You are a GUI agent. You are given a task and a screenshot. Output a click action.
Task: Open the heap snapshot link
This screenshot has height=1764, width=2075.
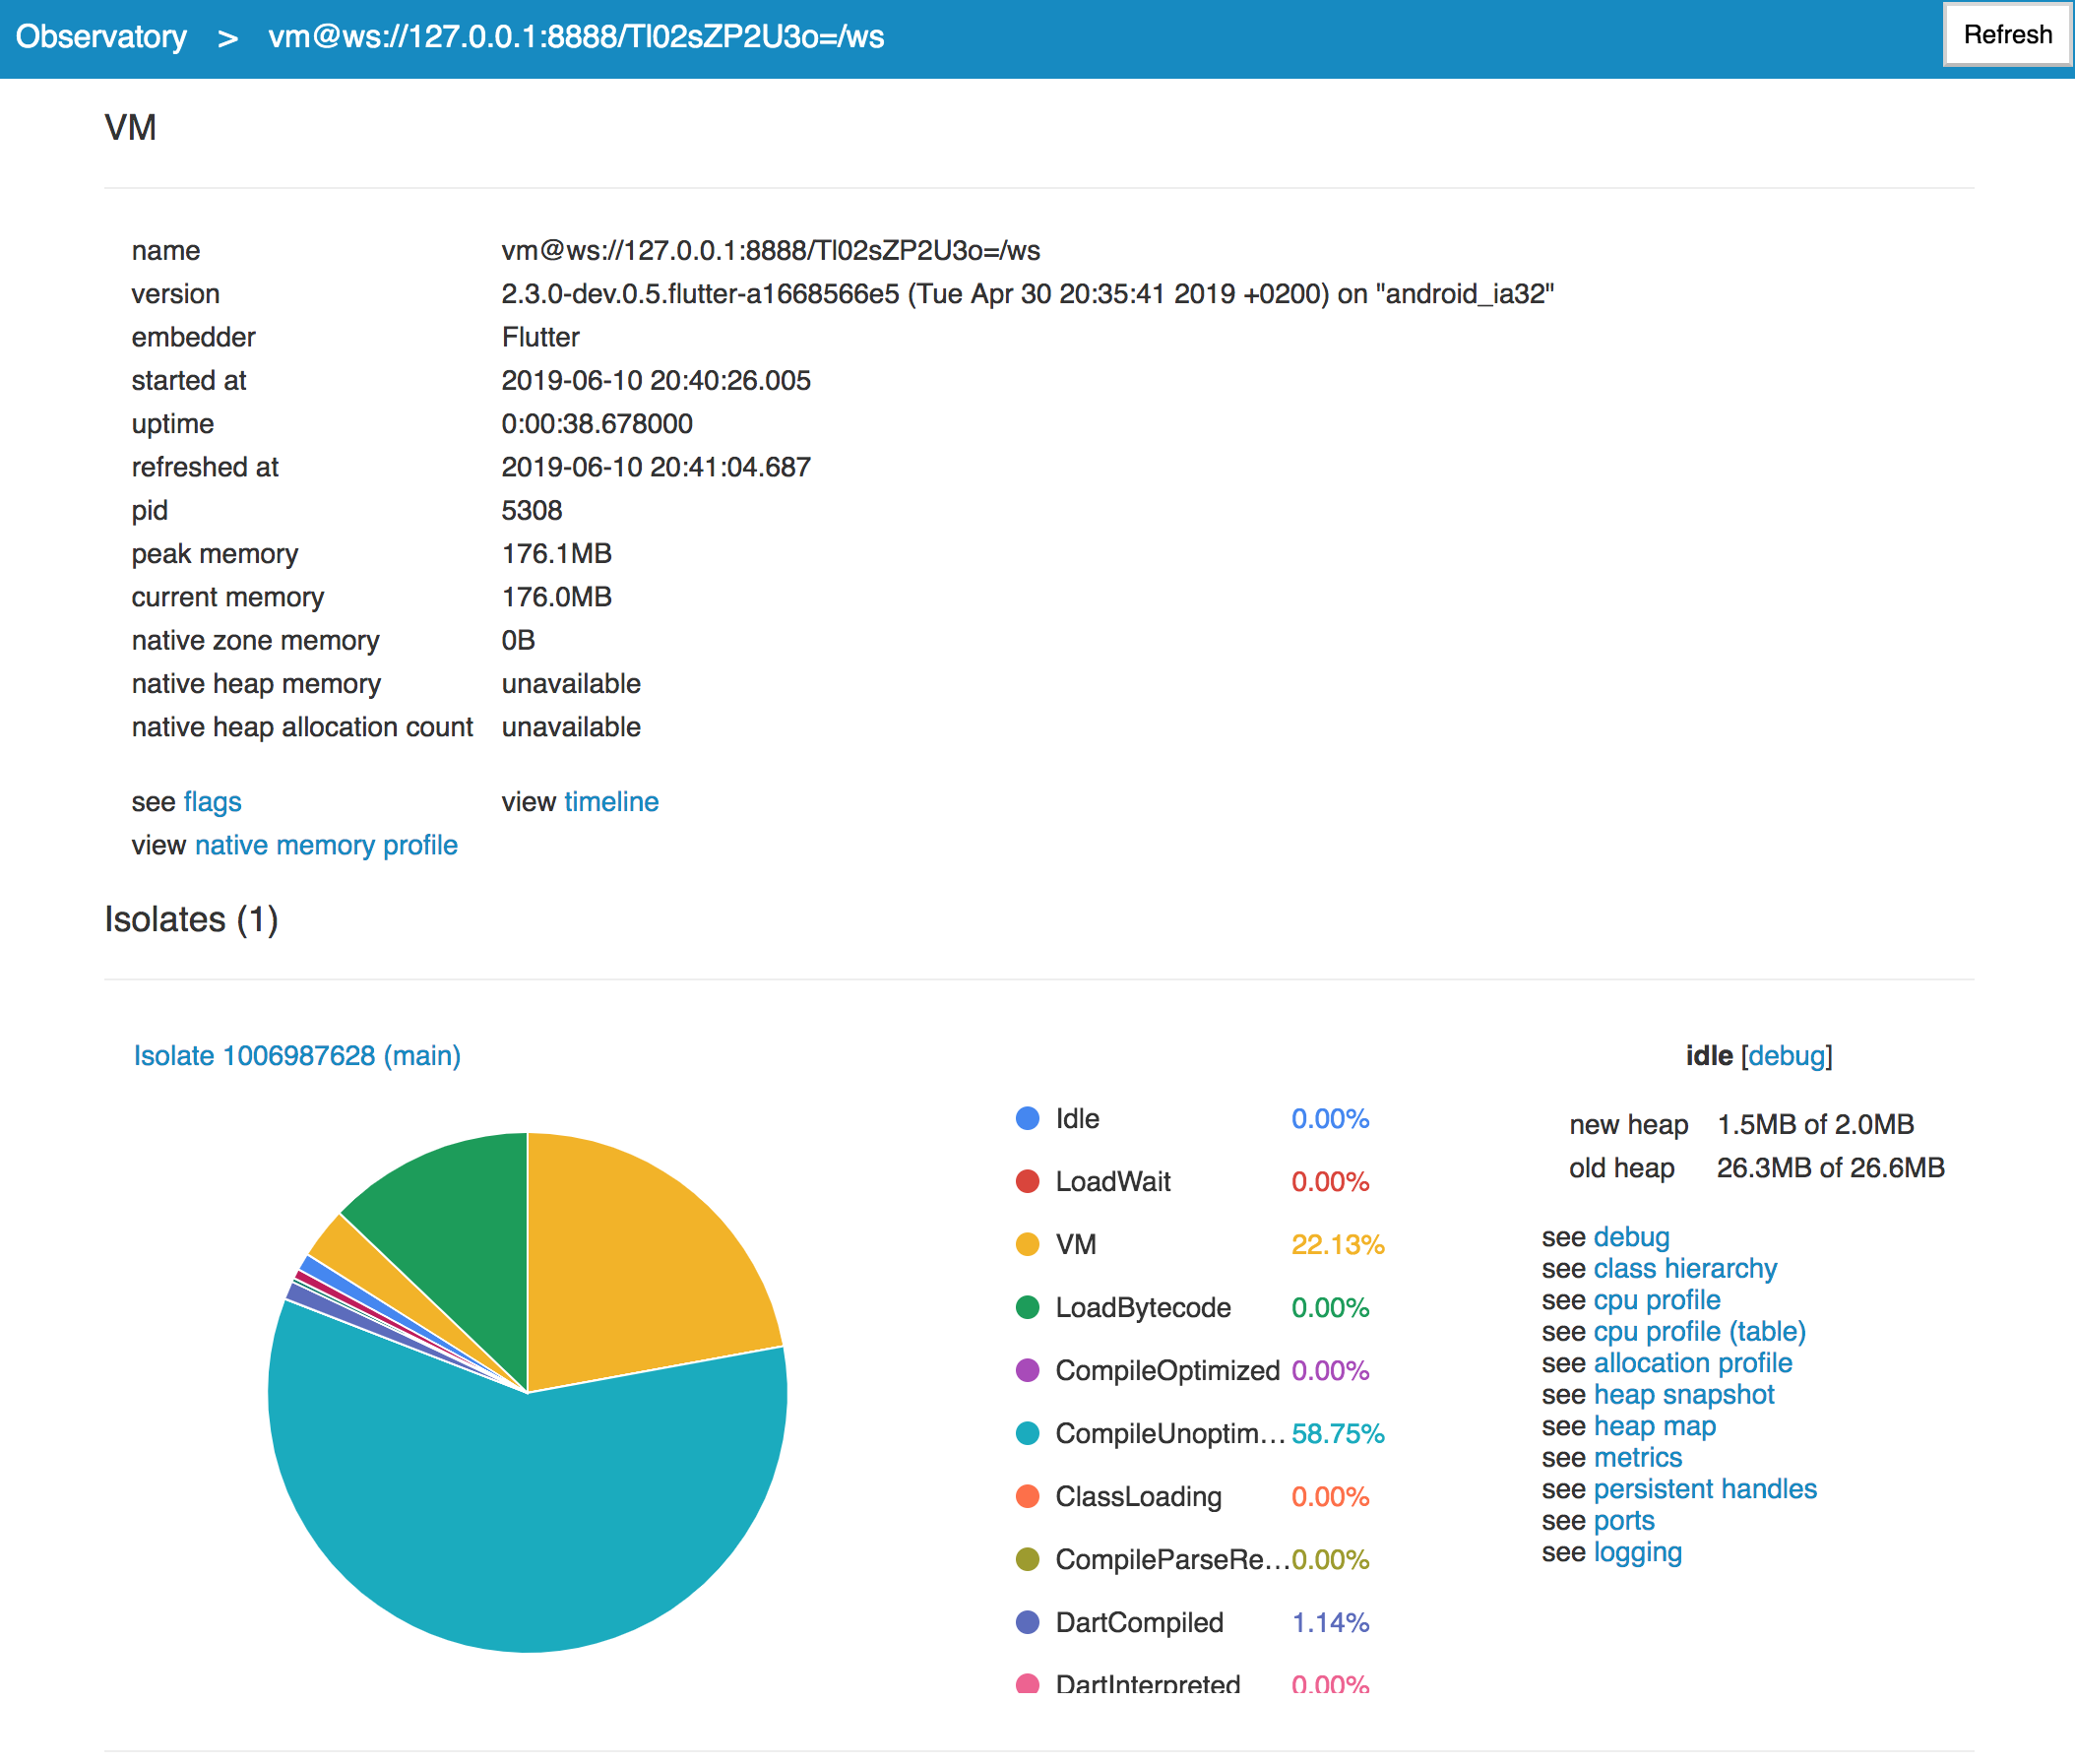(1683, 1395)
